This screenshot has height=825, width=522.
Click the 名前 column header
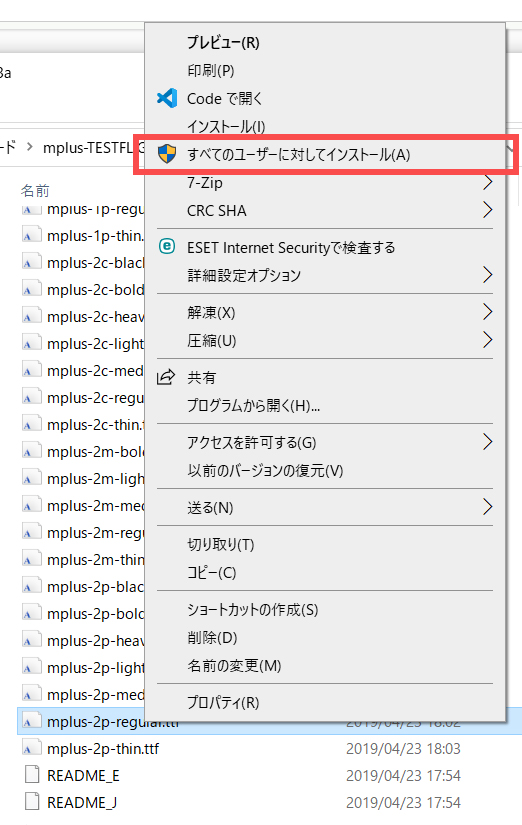tap(35, 190)
